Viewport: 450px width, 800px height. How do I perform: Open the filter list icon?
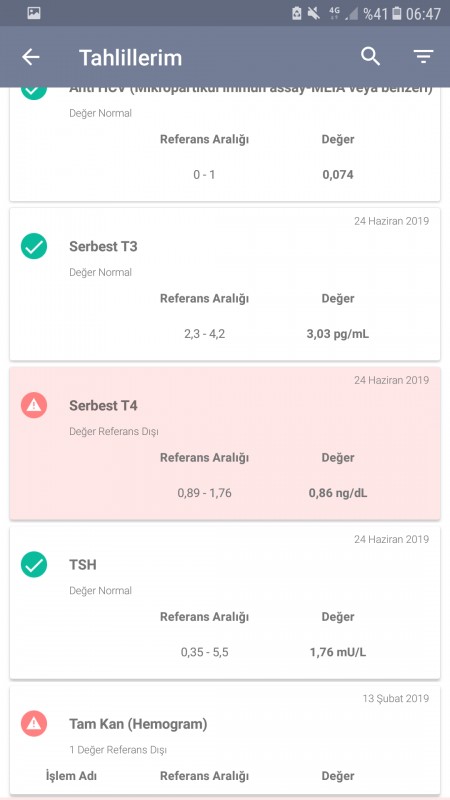[x=423, y=57]
